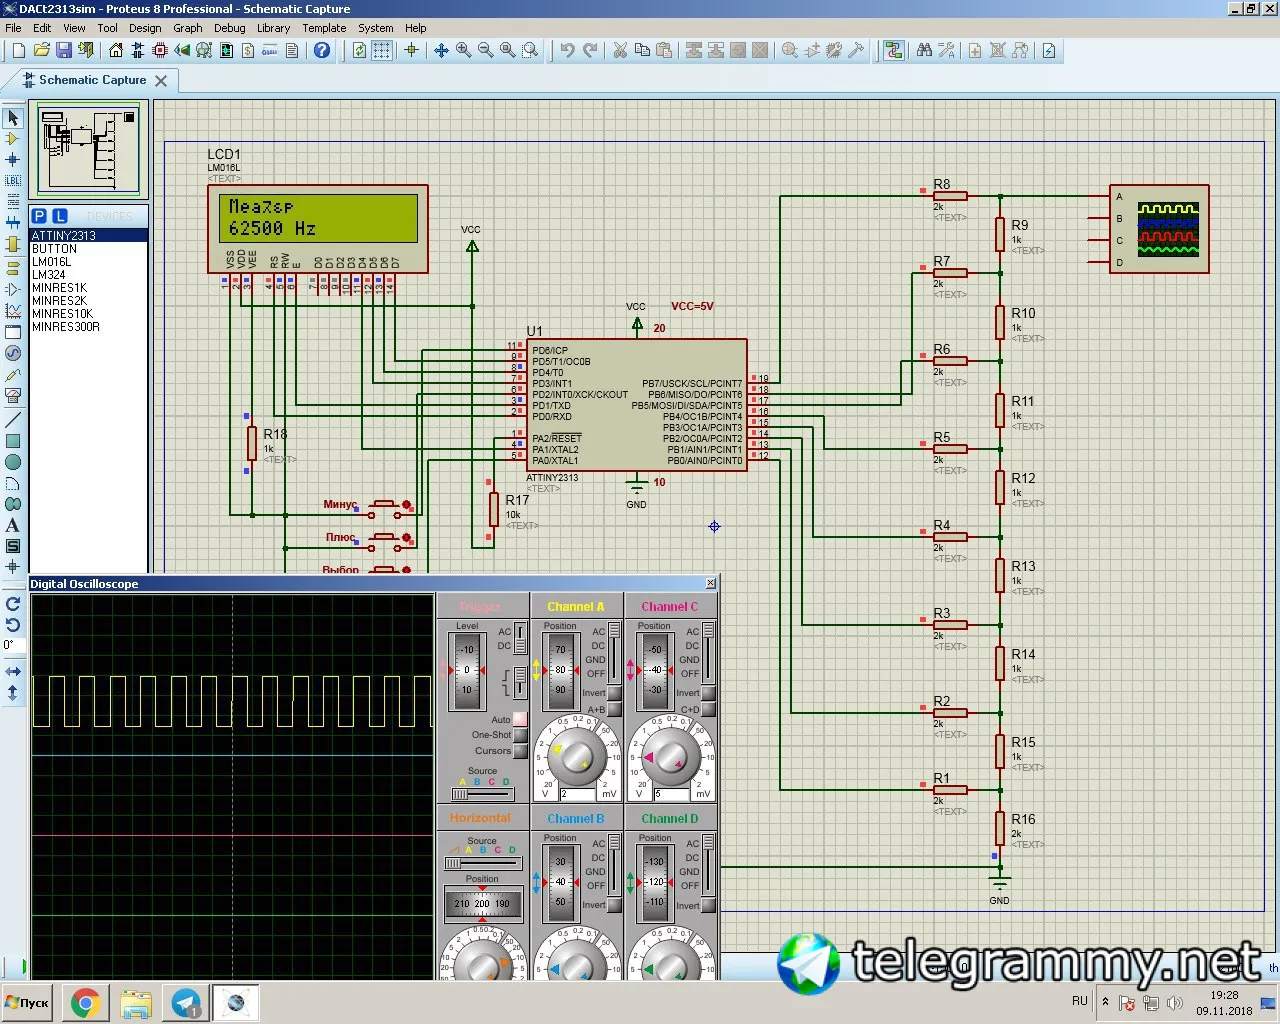This screenshot has height=1024, width=1280.
Task: Click the Save Project toolbar icon
Action: tap(64, 50)
